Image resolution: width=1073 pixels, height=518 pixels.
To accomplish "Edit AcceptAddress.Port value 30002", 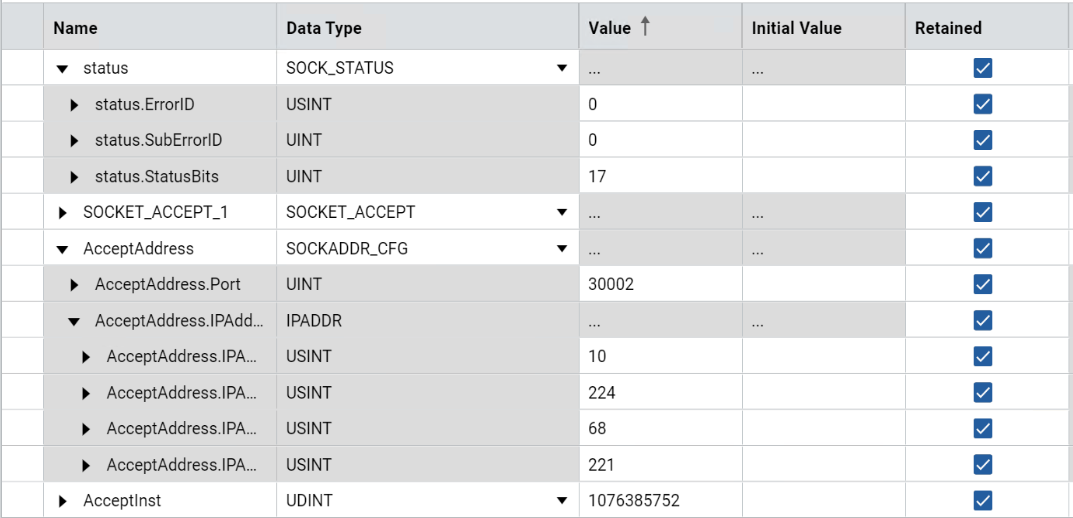I will coord(660,285).
